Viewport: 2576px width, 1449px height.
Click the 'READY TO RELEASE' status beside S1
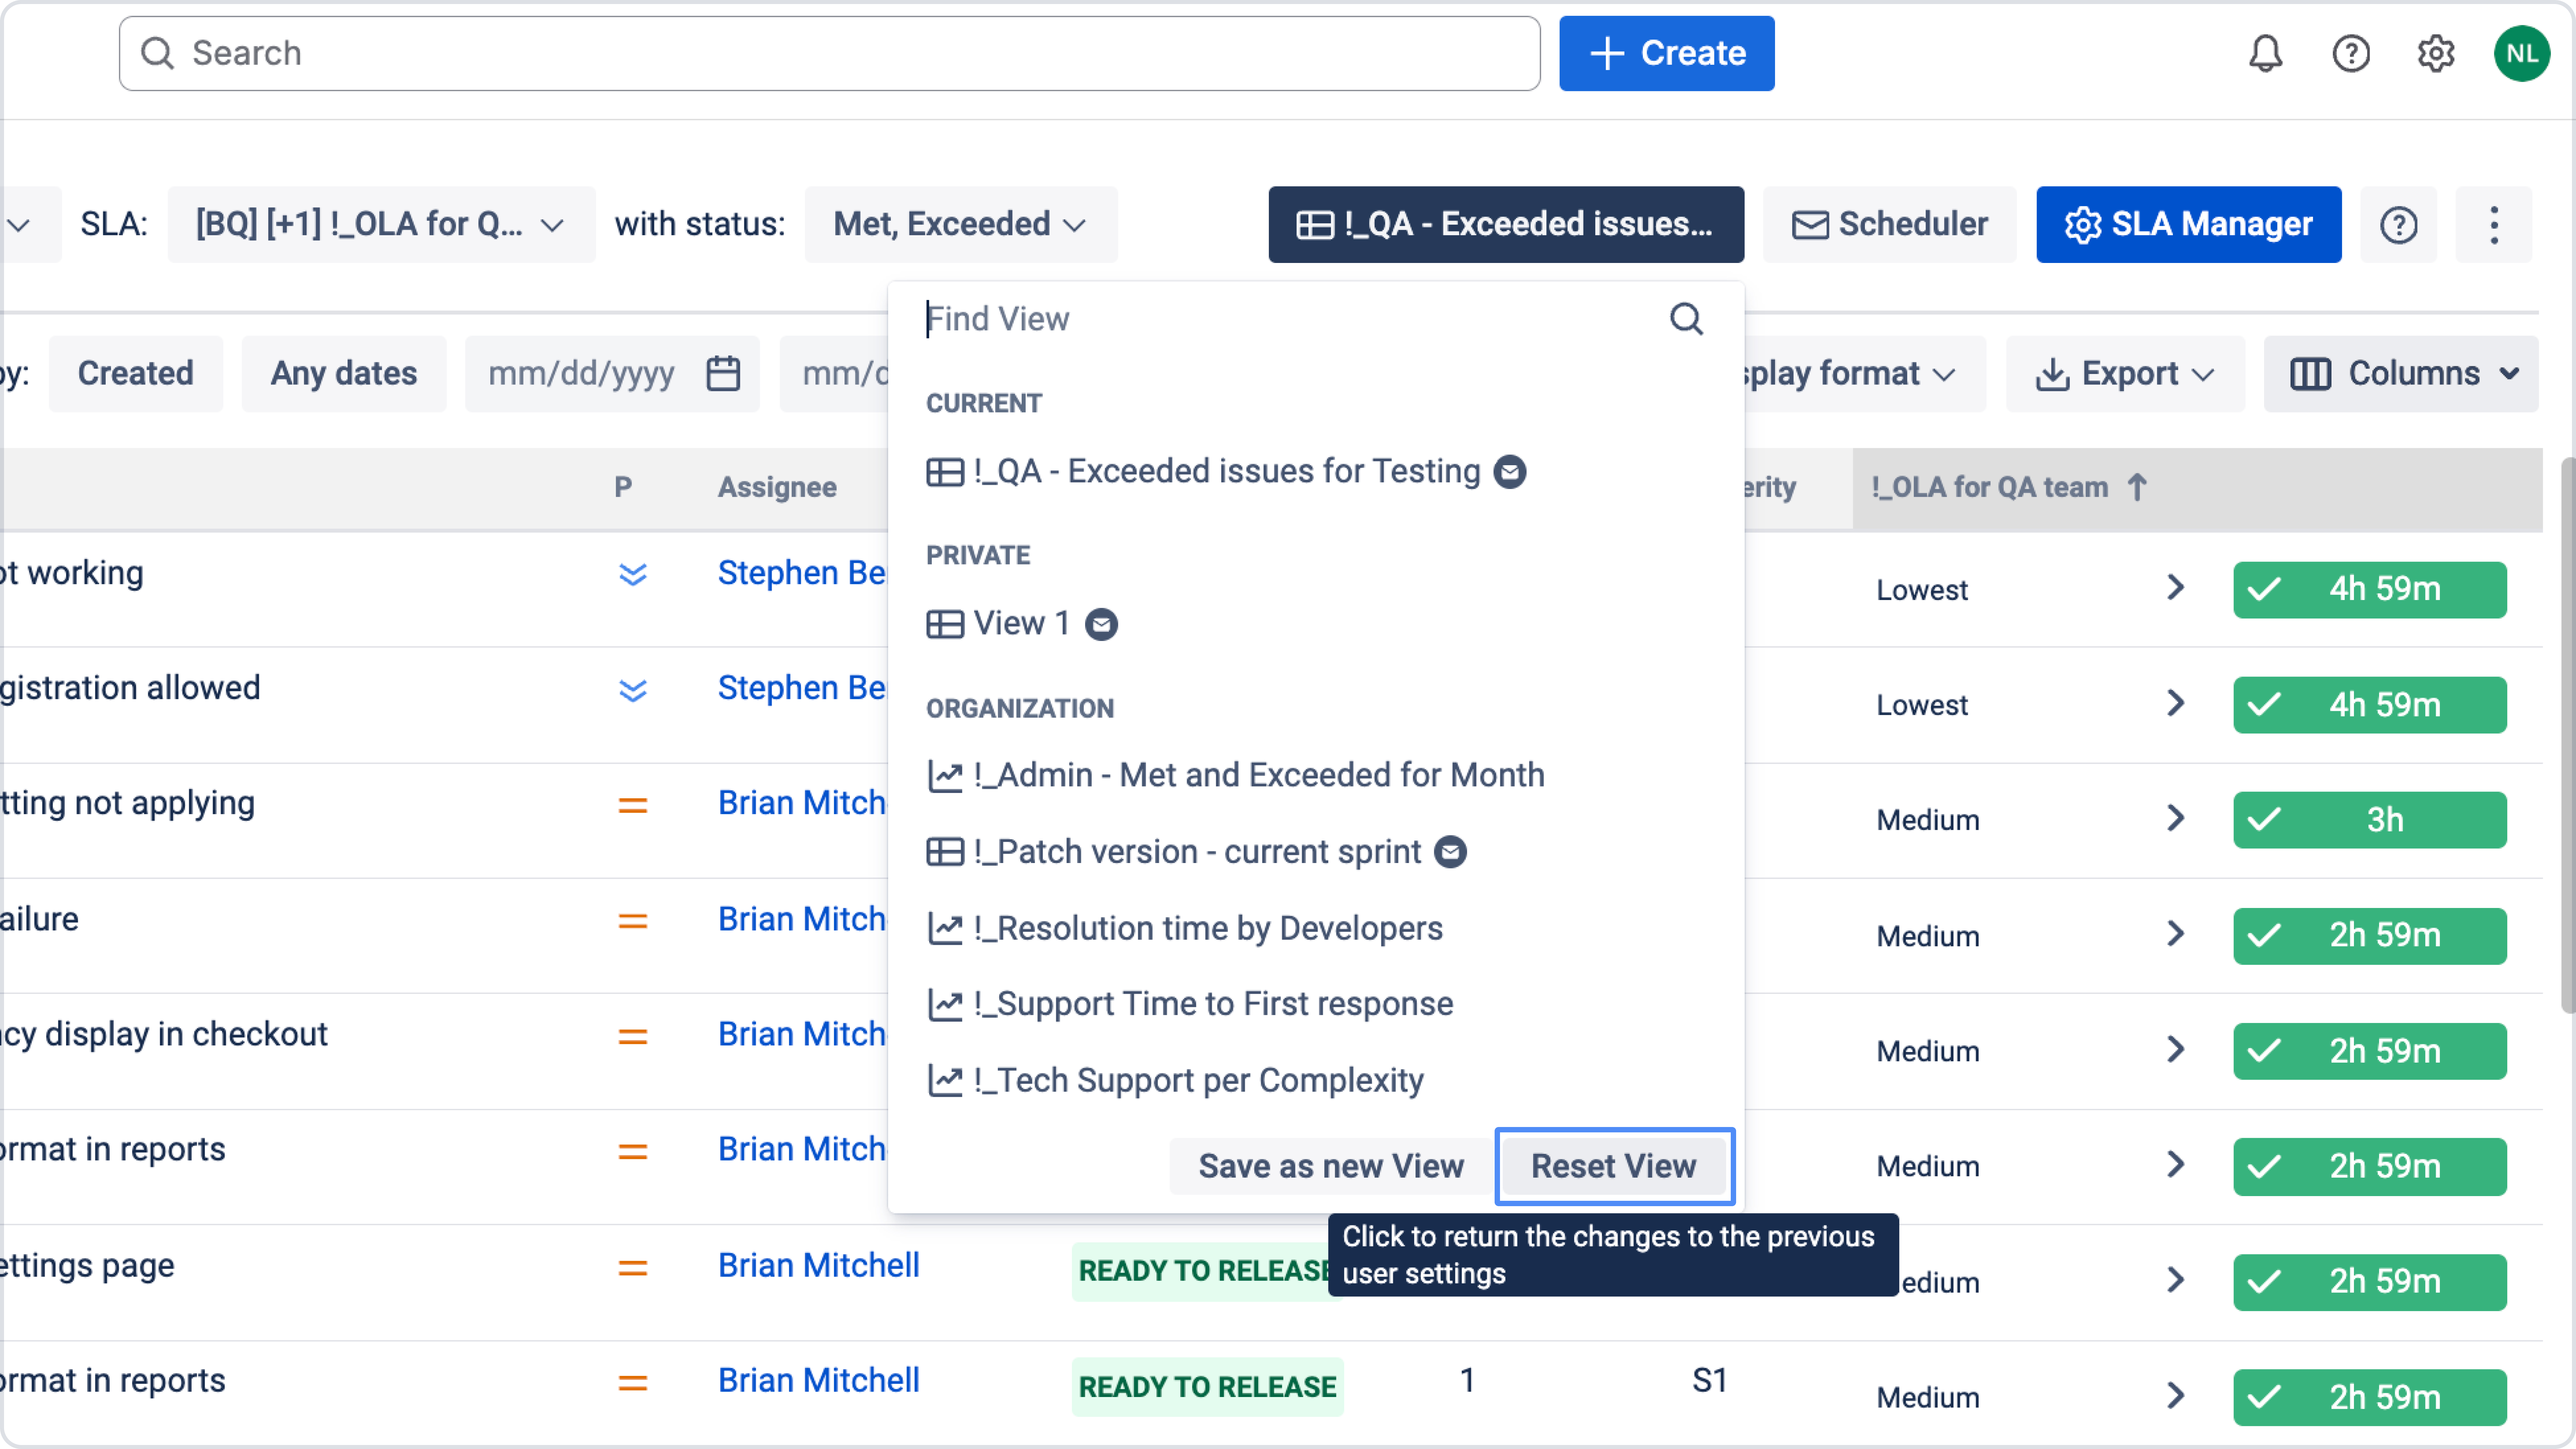tap(1207, 1387)
